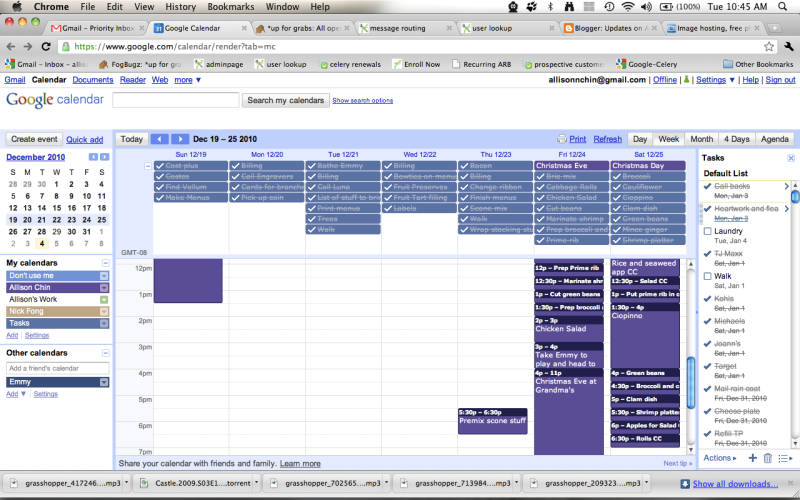Screen dimensions: 800x500
Task: Go to previous week arrow button
Action: pyautogui.click(x=160, y=139)
